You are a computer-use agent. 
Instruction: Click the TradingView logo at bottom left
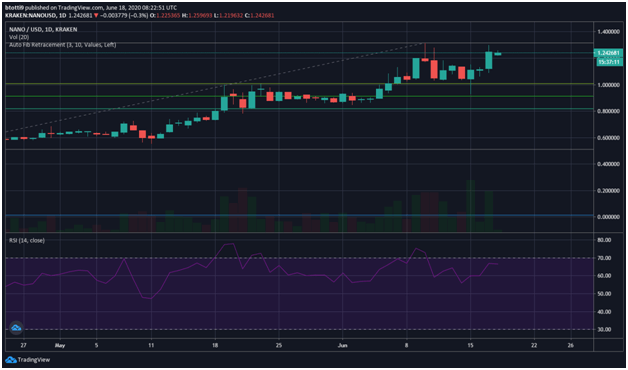(x=28, y=360)
